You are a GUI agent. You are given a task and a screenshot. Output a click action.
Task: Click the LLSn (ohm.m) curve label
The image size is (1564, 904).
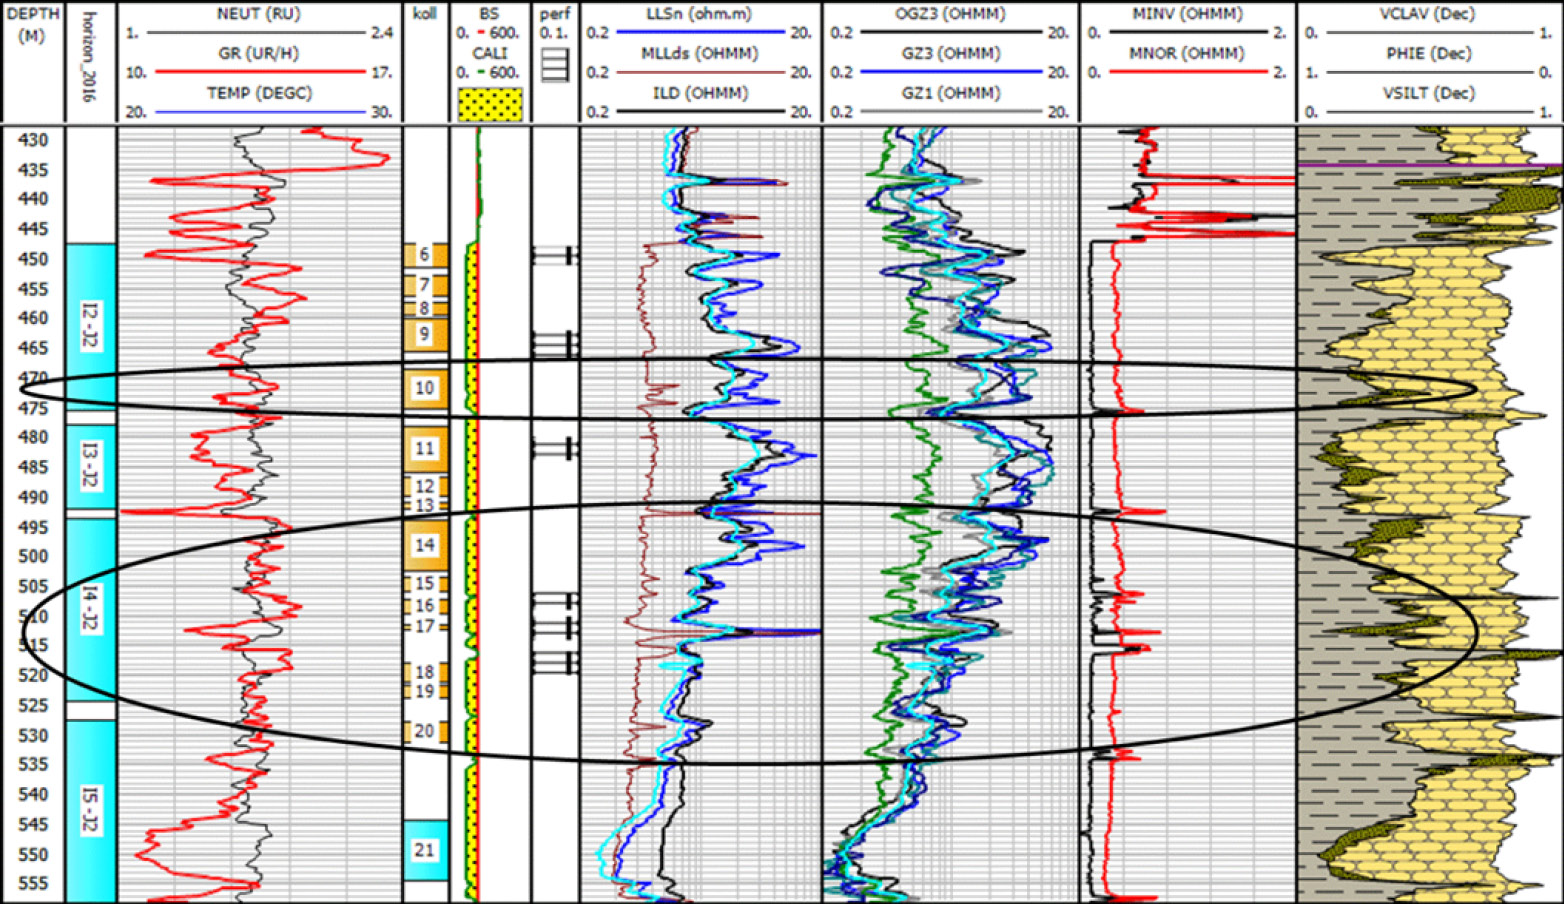(699, 14)
